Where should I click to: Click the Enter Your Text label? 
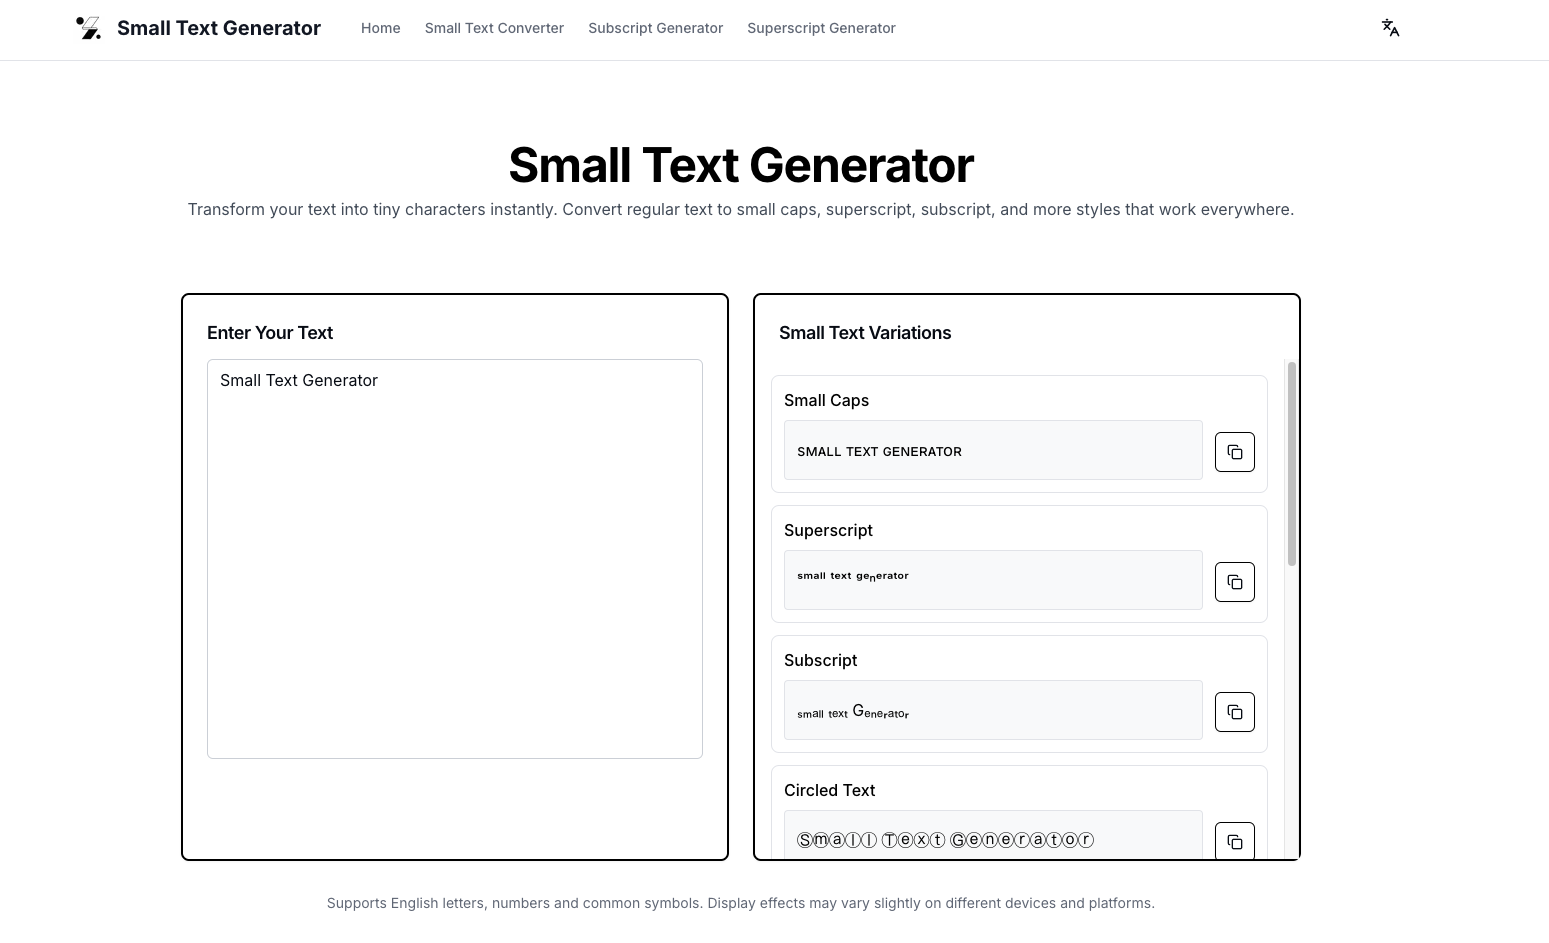coord(270,333)
